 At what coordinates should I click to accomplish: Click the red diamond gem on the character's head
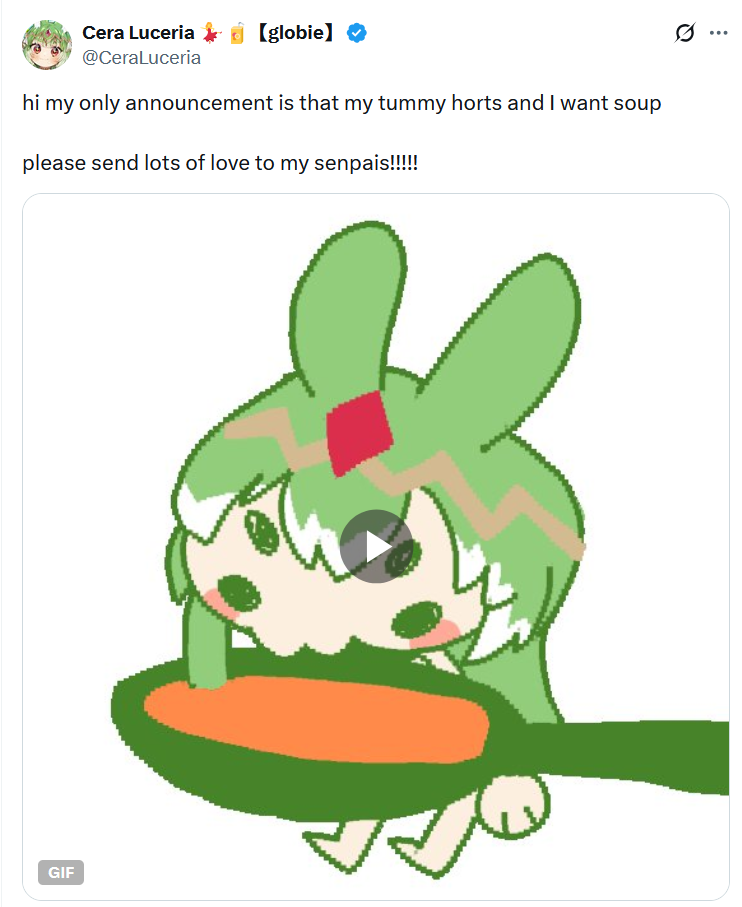click(x=360, y=433)
